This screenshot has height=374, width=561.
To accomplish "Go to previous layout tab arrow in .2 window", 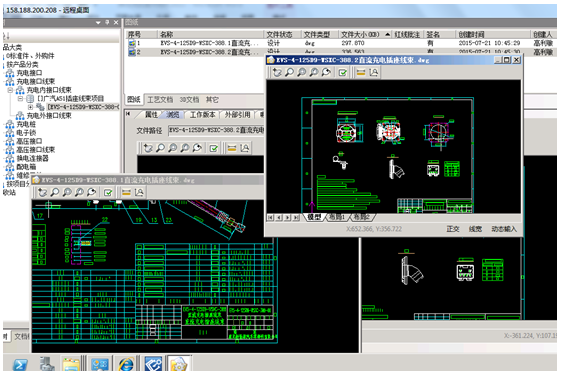I will (279, 217).
